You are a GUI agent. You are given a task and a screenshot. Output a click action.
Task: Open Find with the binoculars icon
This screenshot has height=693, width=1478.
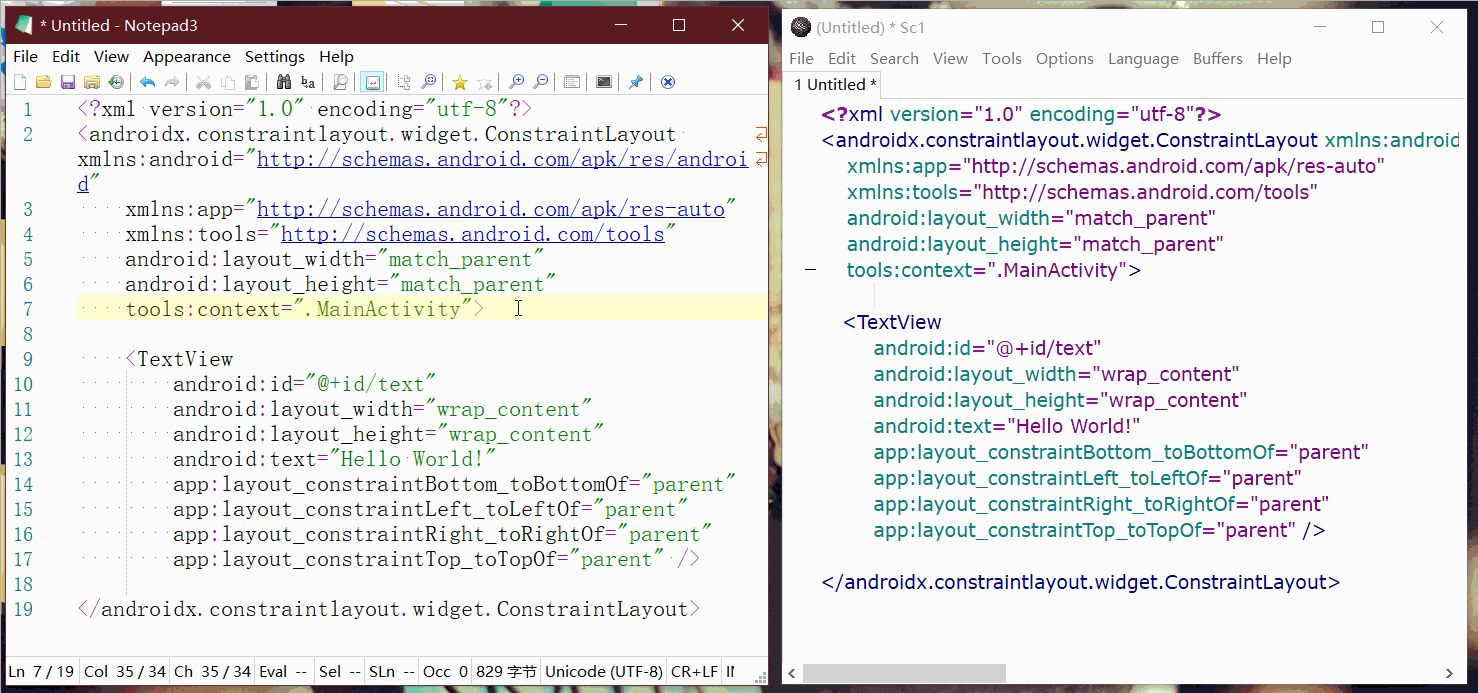(x=284, y=82)
